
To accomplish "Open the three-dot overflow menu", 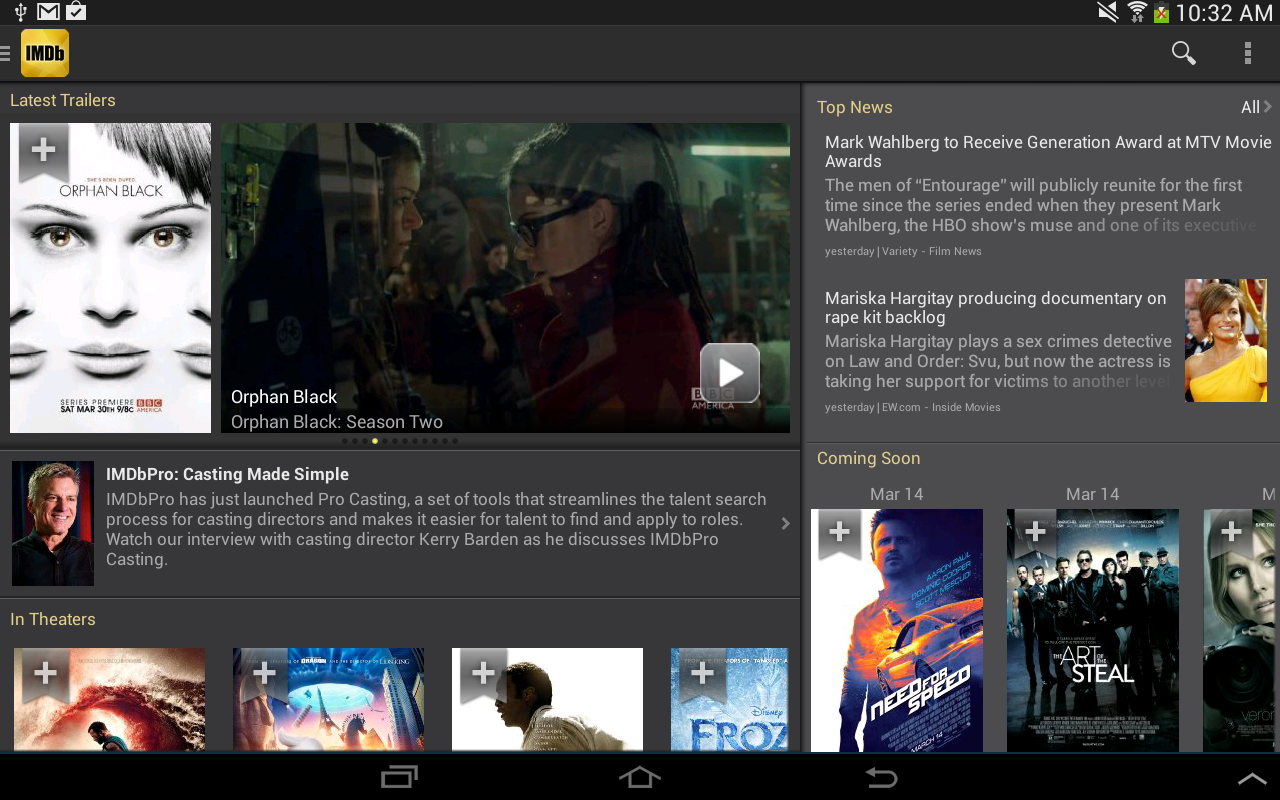I will coord(1247,53).
